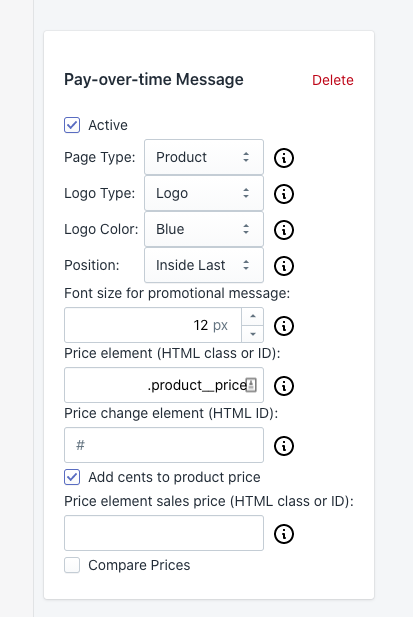Uncheck the Active checkbox
Screen dimensions: 413x617
pos(72,125)
